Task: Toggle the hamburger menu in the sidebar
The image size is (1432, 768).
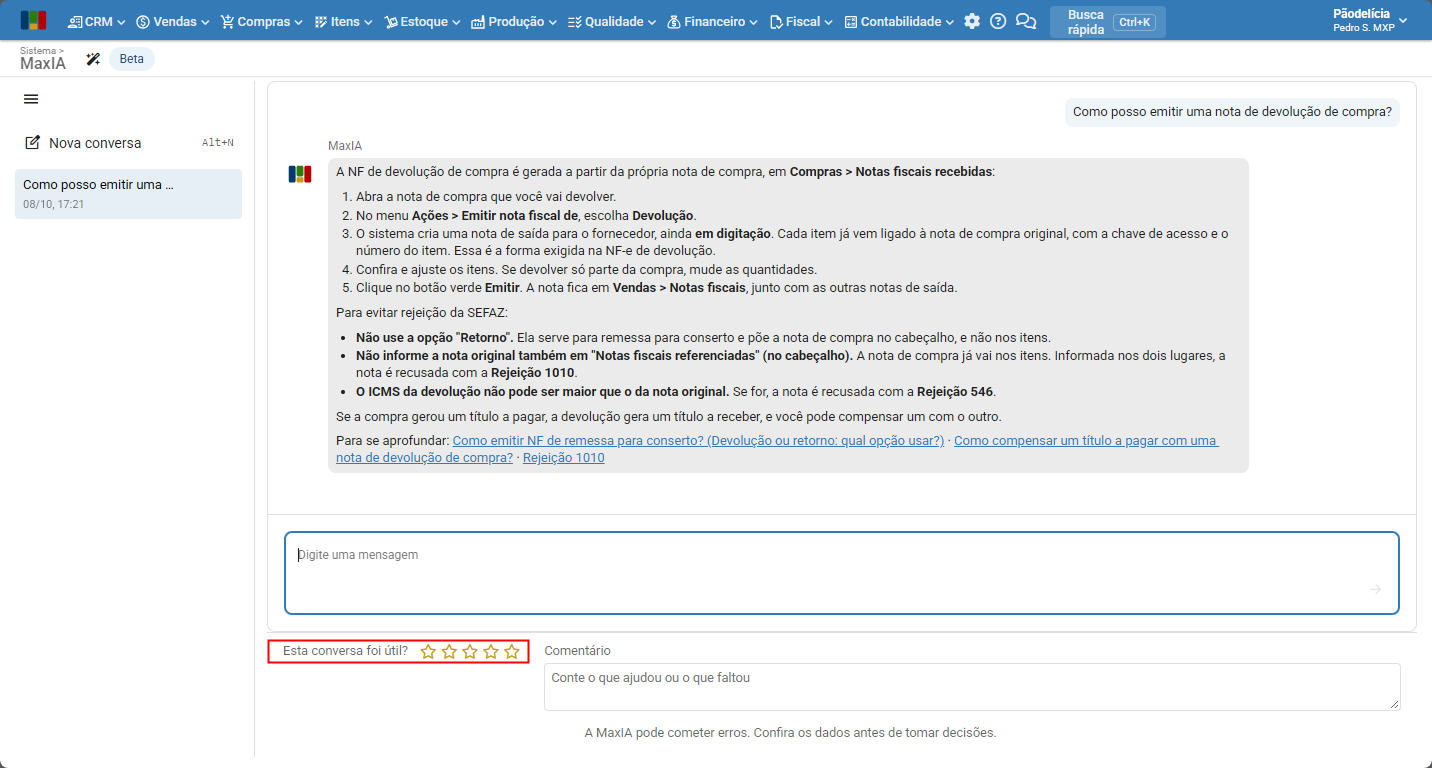Action: (31, 99)
